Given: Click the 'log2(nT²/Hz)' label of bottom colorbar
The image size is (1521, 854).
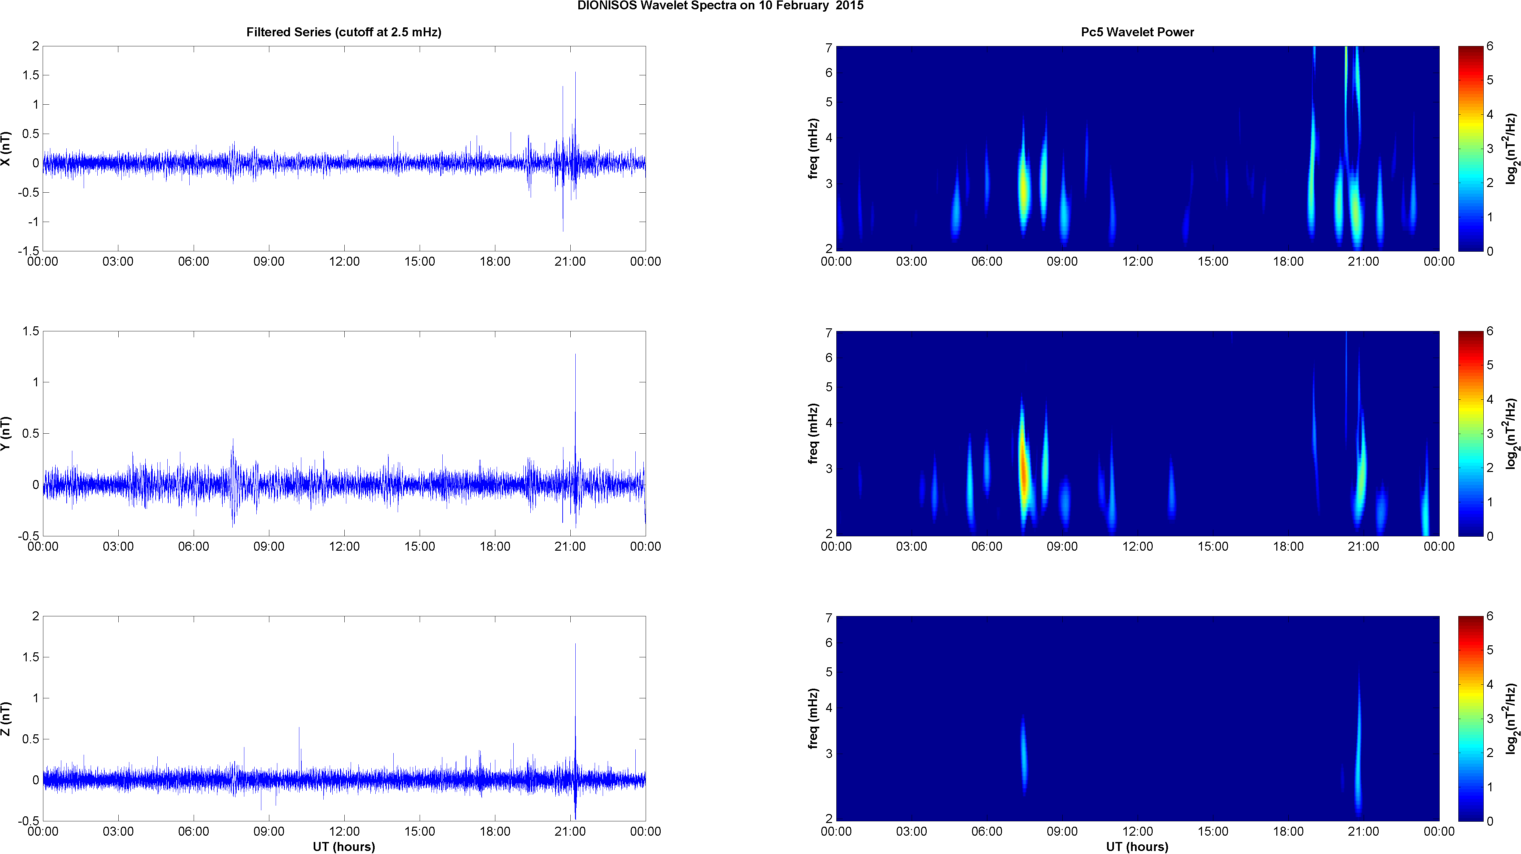Looking at the screenshot, I should point(1512,718).
